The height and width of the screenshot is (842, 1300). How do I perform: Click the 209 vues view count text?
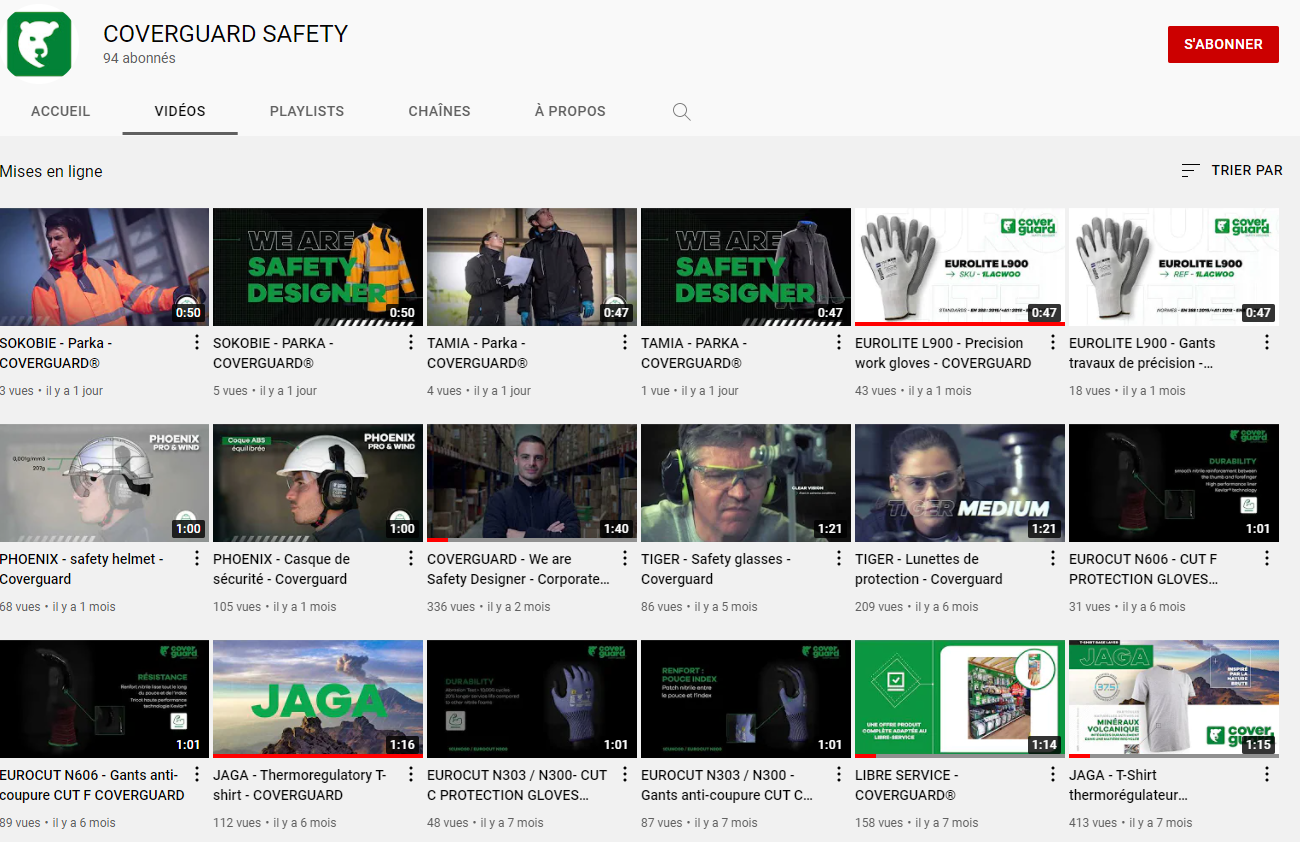point(880,607)
